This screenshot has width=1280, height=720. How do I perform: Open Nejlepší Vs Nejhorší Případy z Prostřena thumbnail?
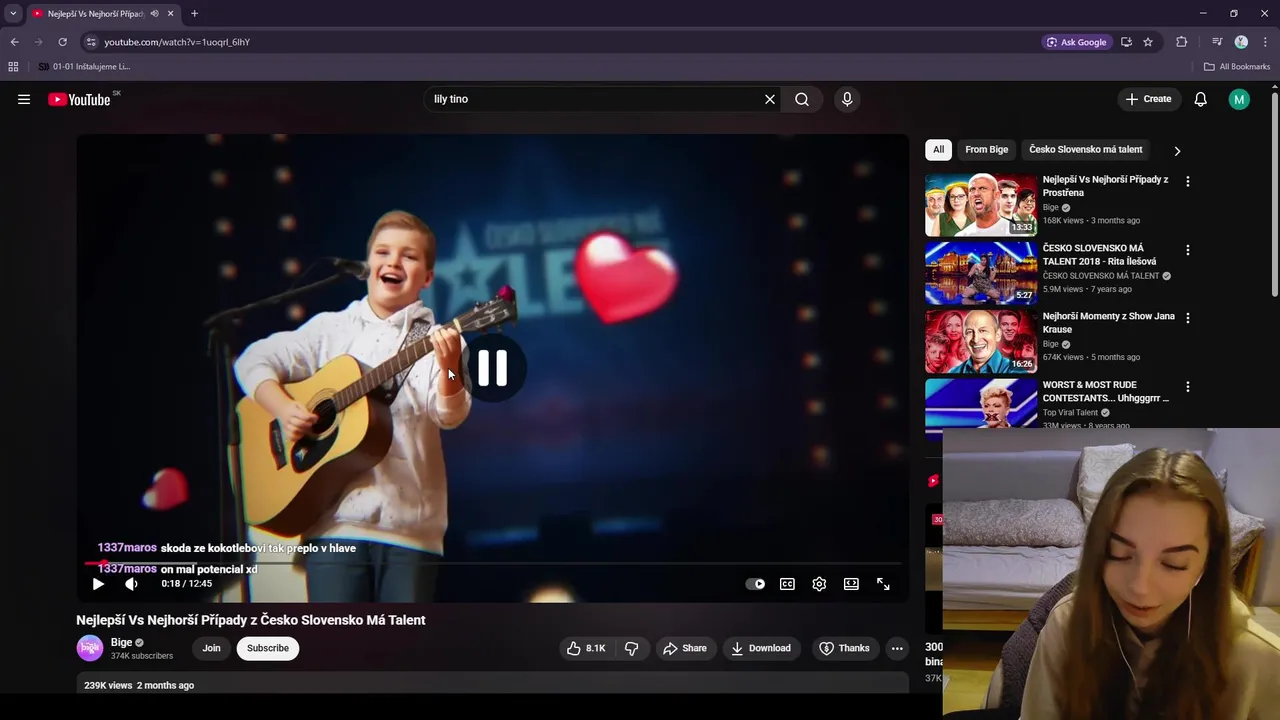[x=981, y=205]
